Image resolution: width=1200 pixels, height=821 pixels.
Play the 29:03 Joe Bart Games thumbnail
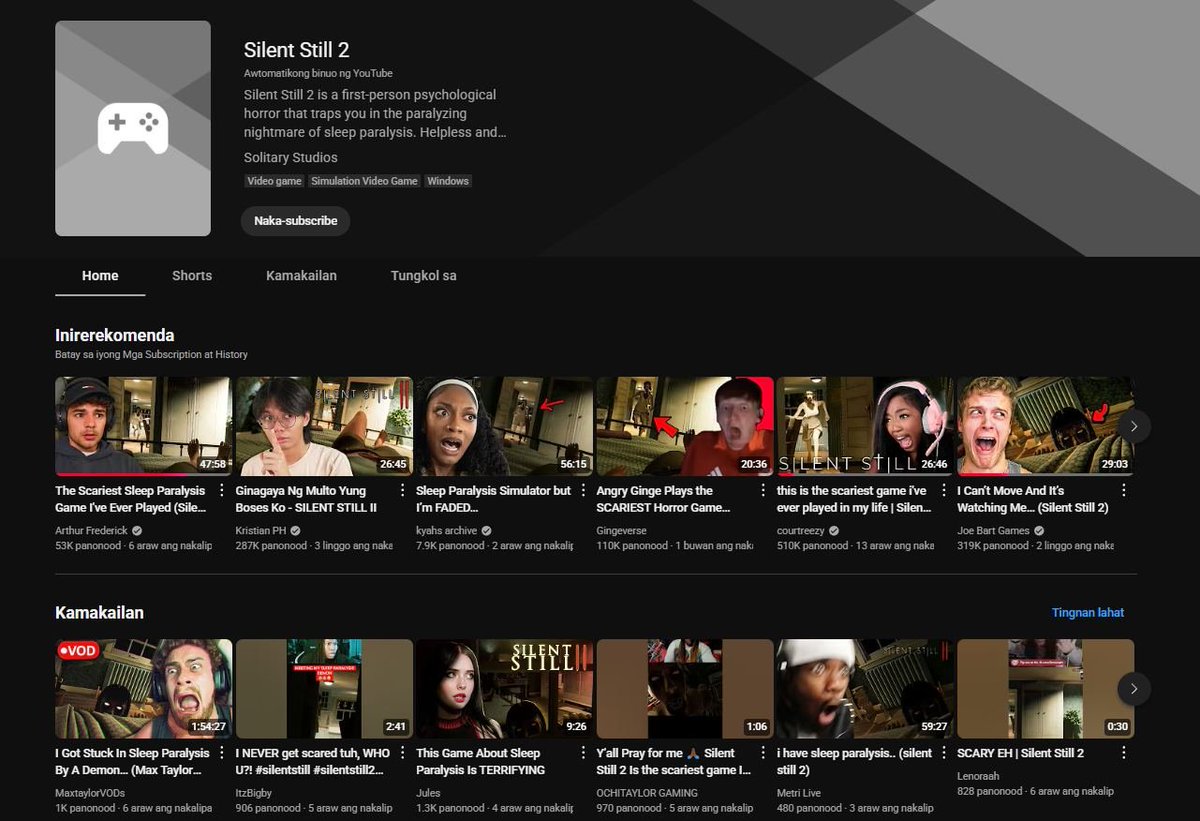pos(1046,426)
